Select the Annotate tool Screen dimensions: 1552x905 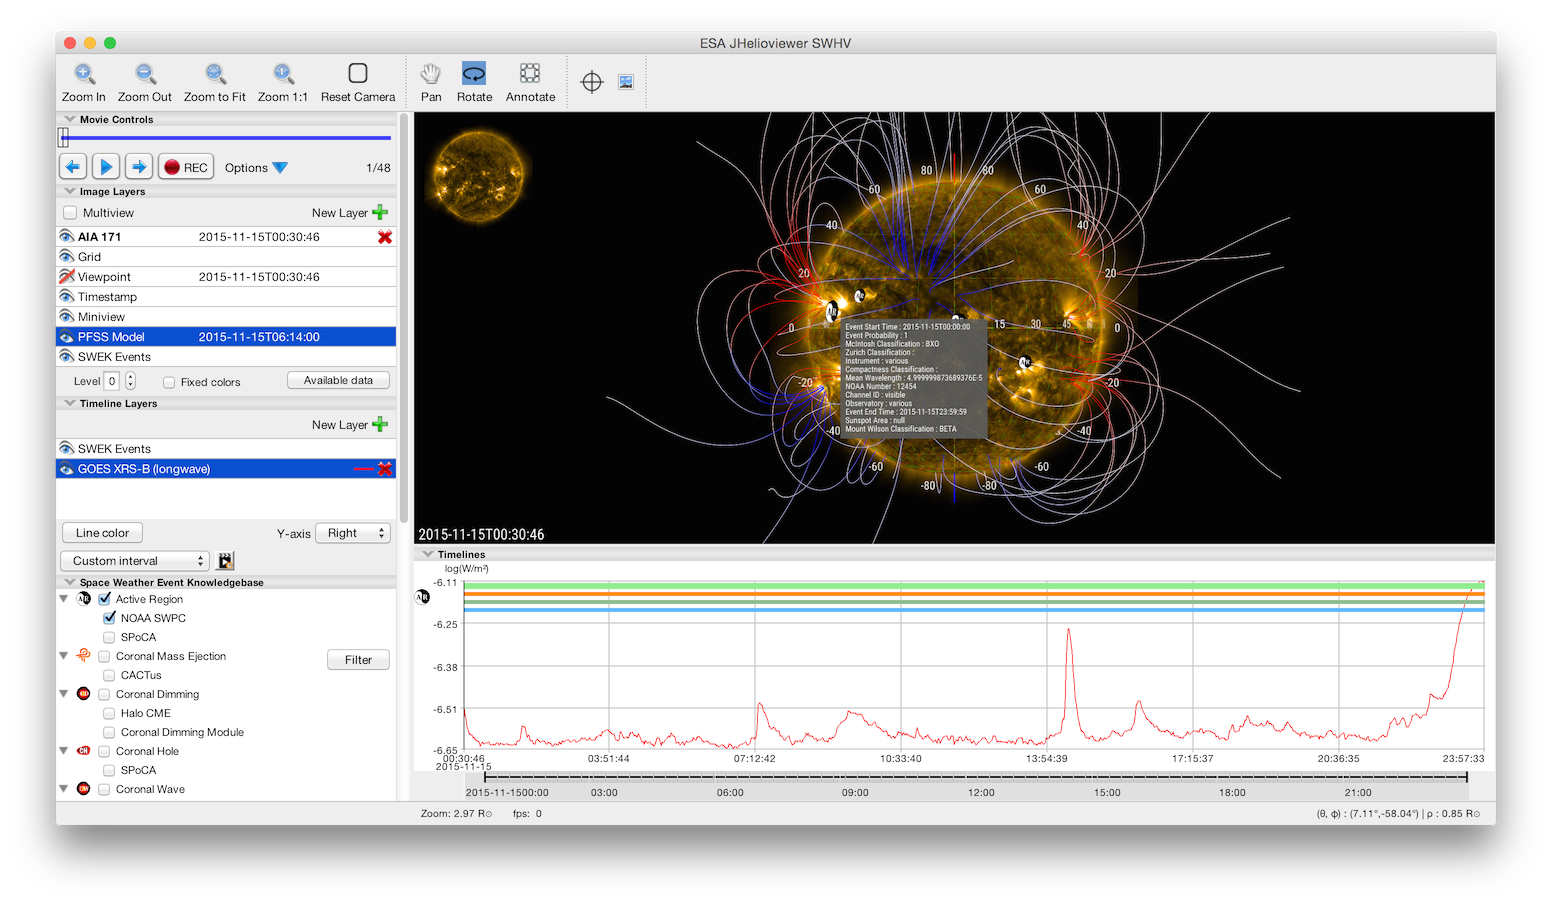530,73
